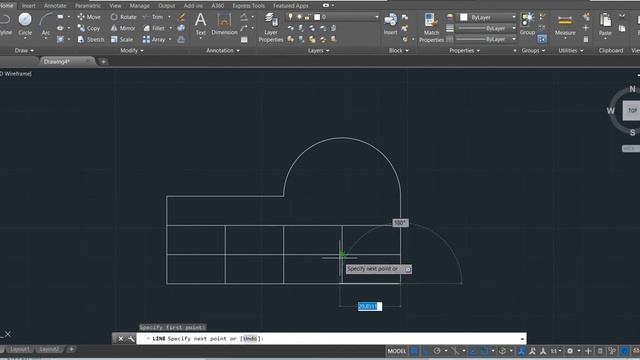Open the Manage ribbon tab
The image size is (640, 360).
click(x=139, y=6)
